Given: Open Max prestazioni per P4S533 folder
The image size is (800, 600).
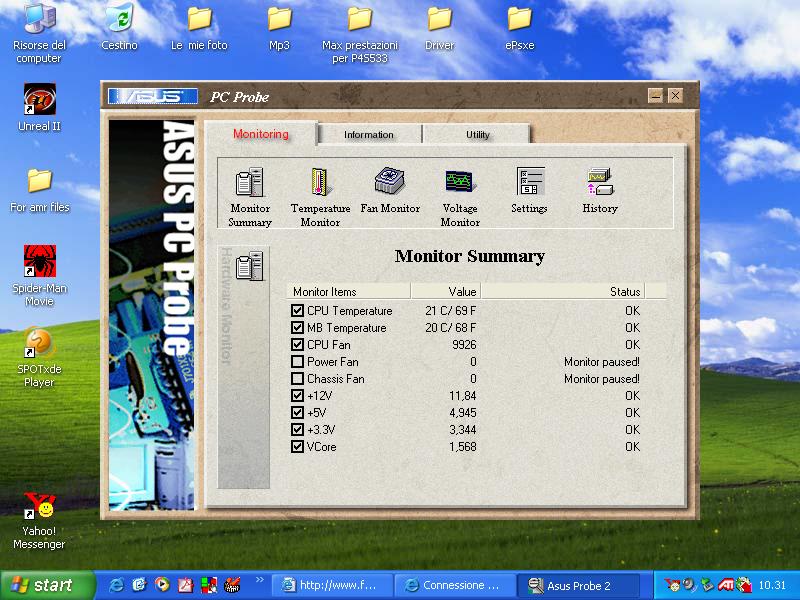Looking at the screenshot, I should point(360,19).
